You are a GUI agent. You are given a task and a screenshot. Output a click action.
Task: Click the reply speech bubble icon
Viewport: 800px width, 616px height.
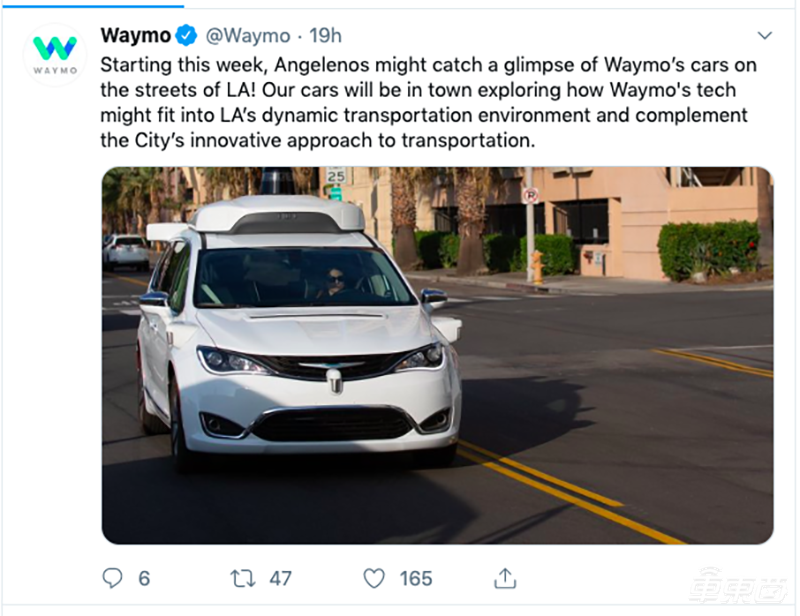point(113,578)
